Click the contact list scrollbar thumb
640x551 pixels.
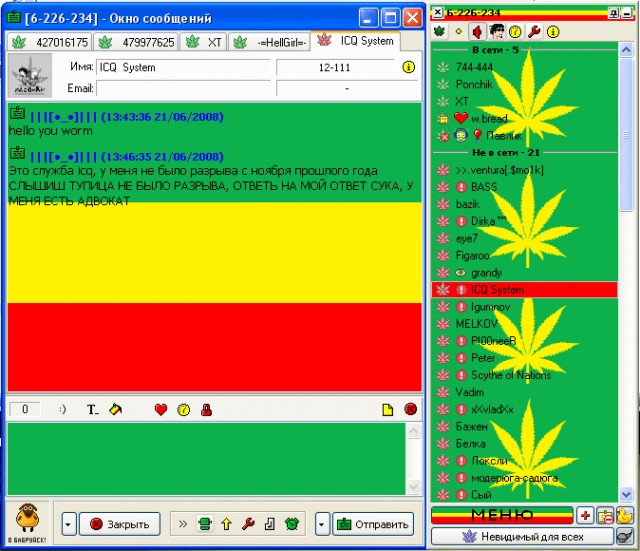[x=626, y=135]
